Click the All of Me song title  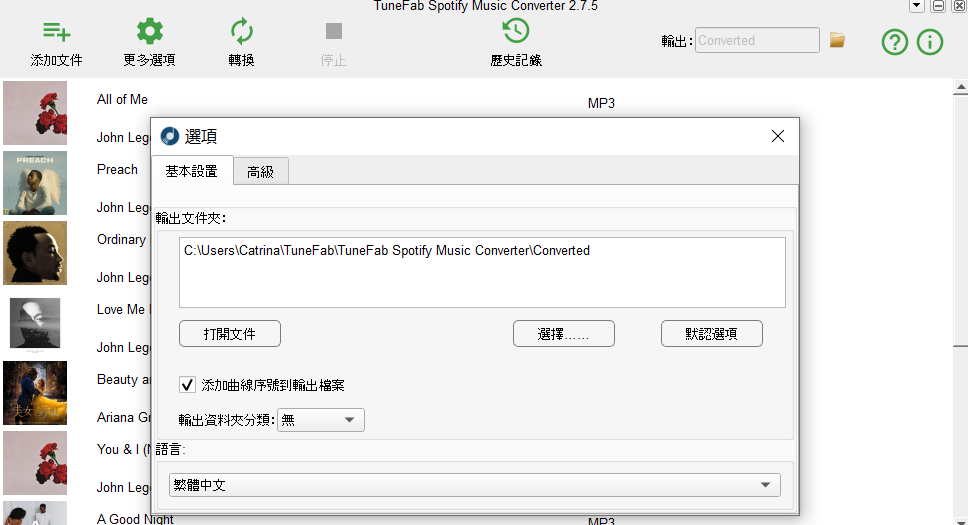122,99
